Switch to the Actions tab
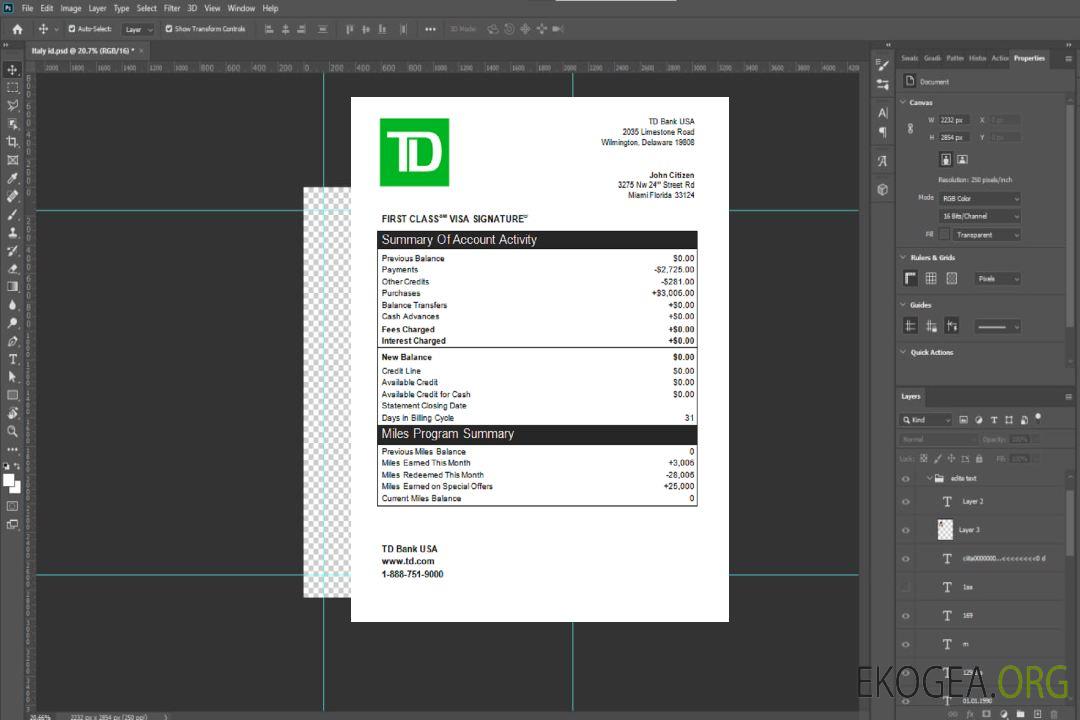Screen dimensions: 1080x720 1000,58
